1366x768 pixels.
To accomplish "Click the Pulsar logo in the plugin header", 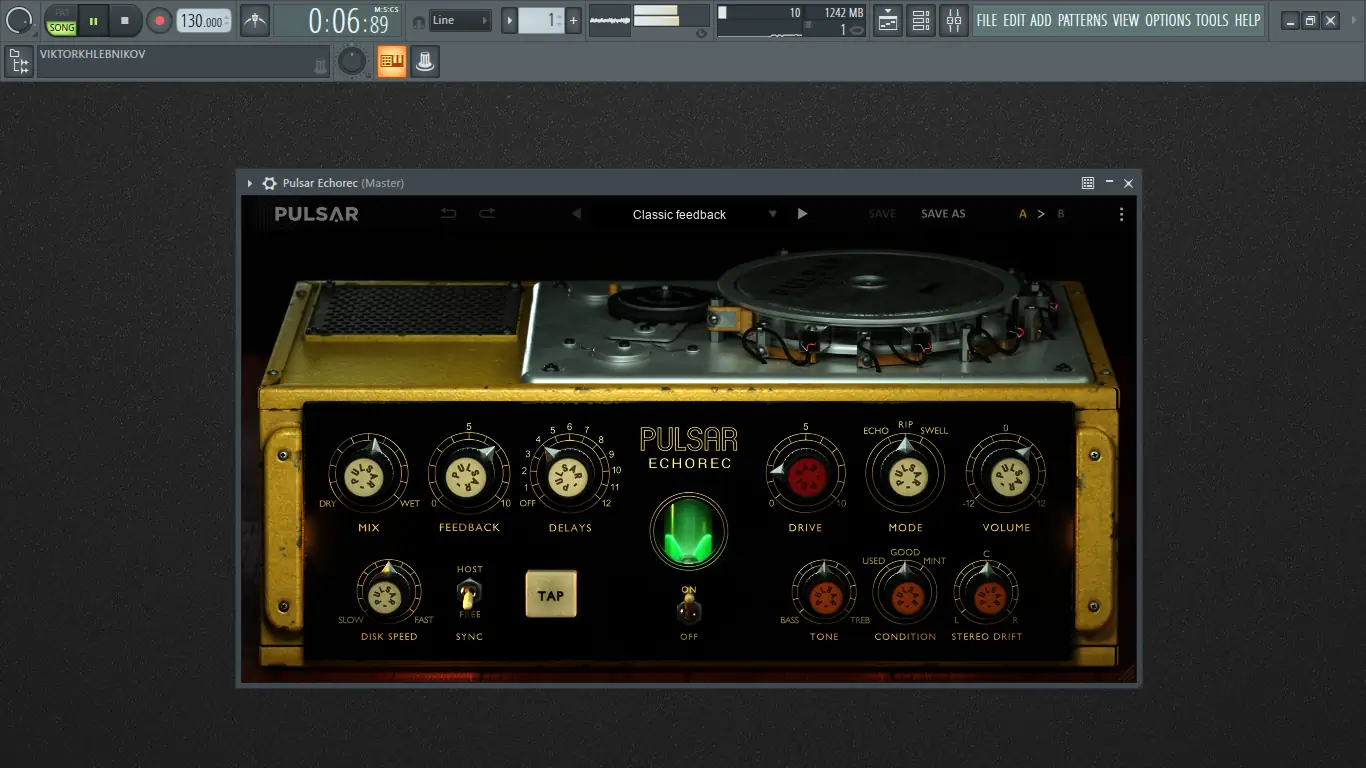I will click(317, 214).
